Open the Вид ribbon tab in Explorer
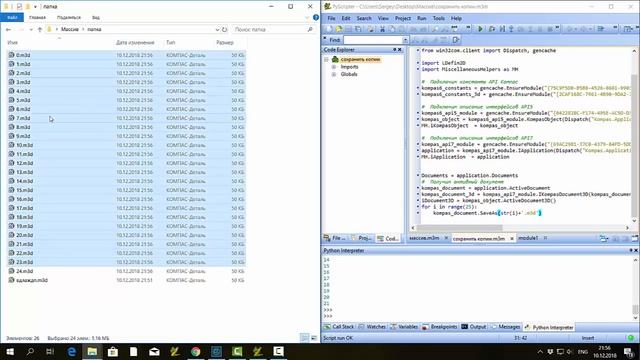The height and width of the screenshot is (360, 640). (96, 18)
